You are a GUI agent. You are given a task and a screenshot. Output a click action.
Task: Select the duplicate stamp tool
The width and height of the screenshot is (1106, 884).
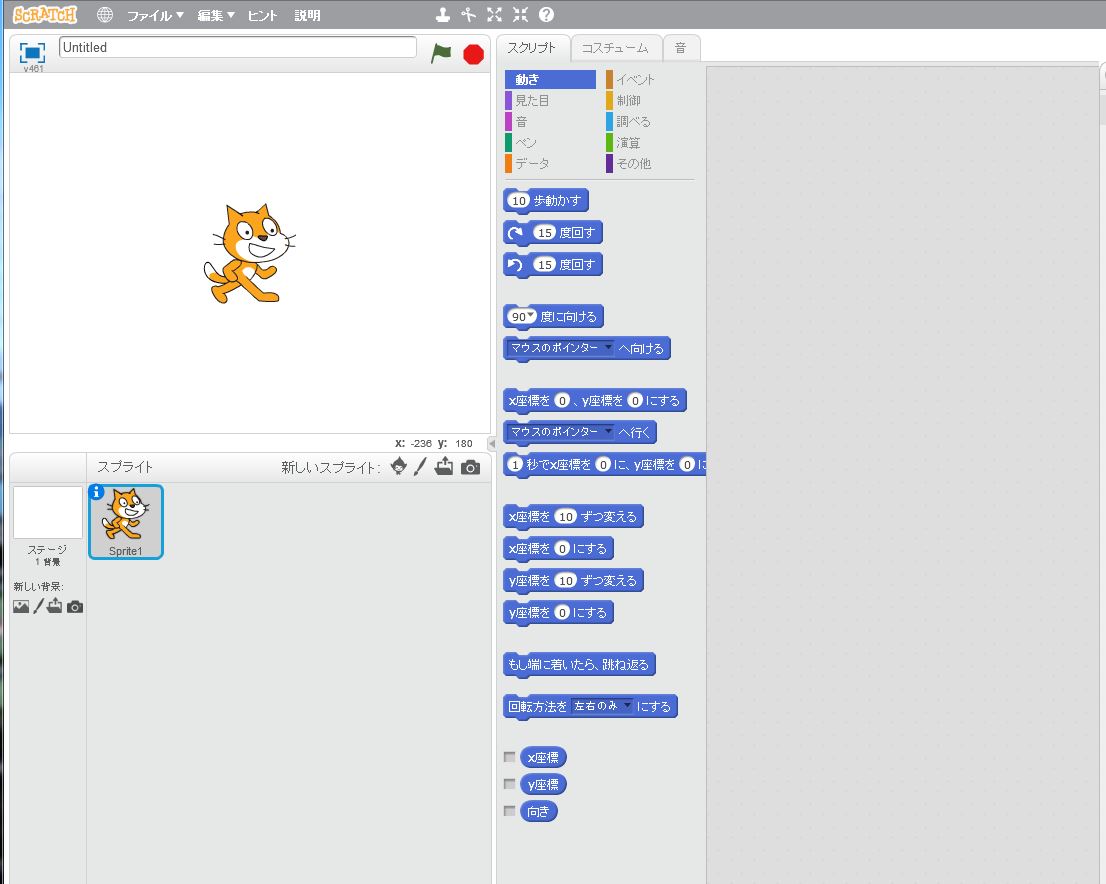443,15
